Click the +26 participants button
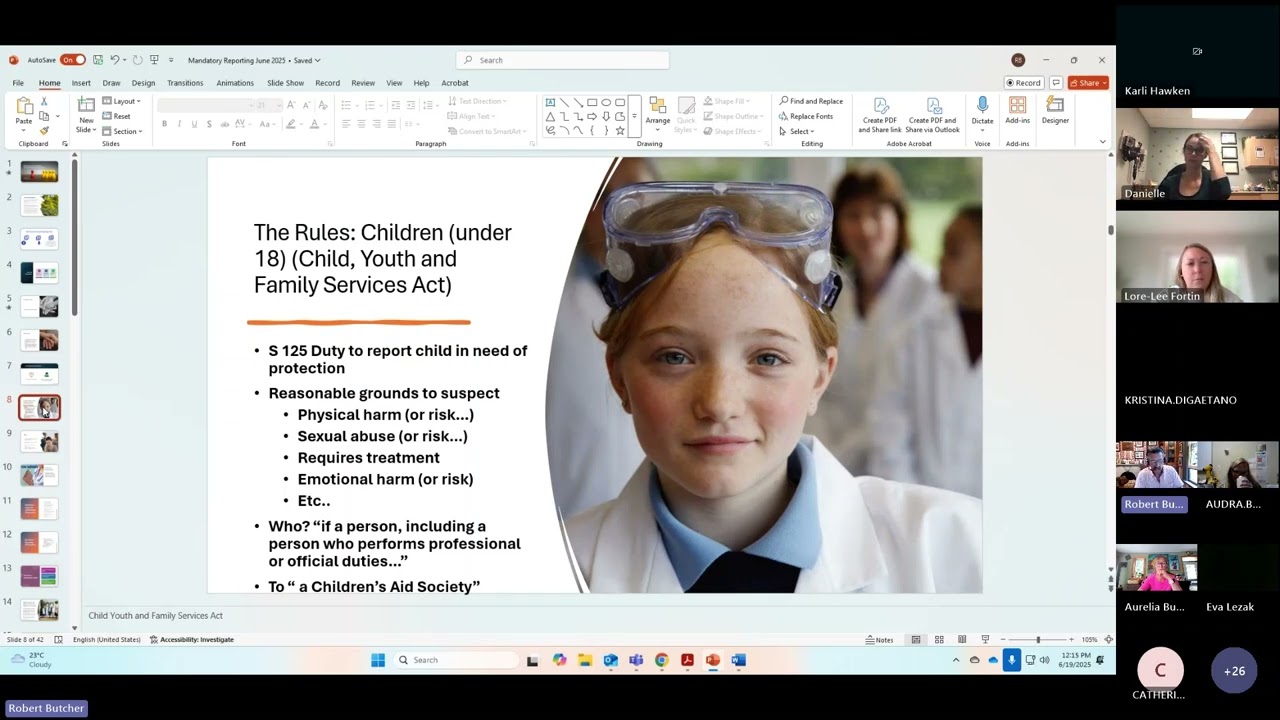 point(1234,671)
